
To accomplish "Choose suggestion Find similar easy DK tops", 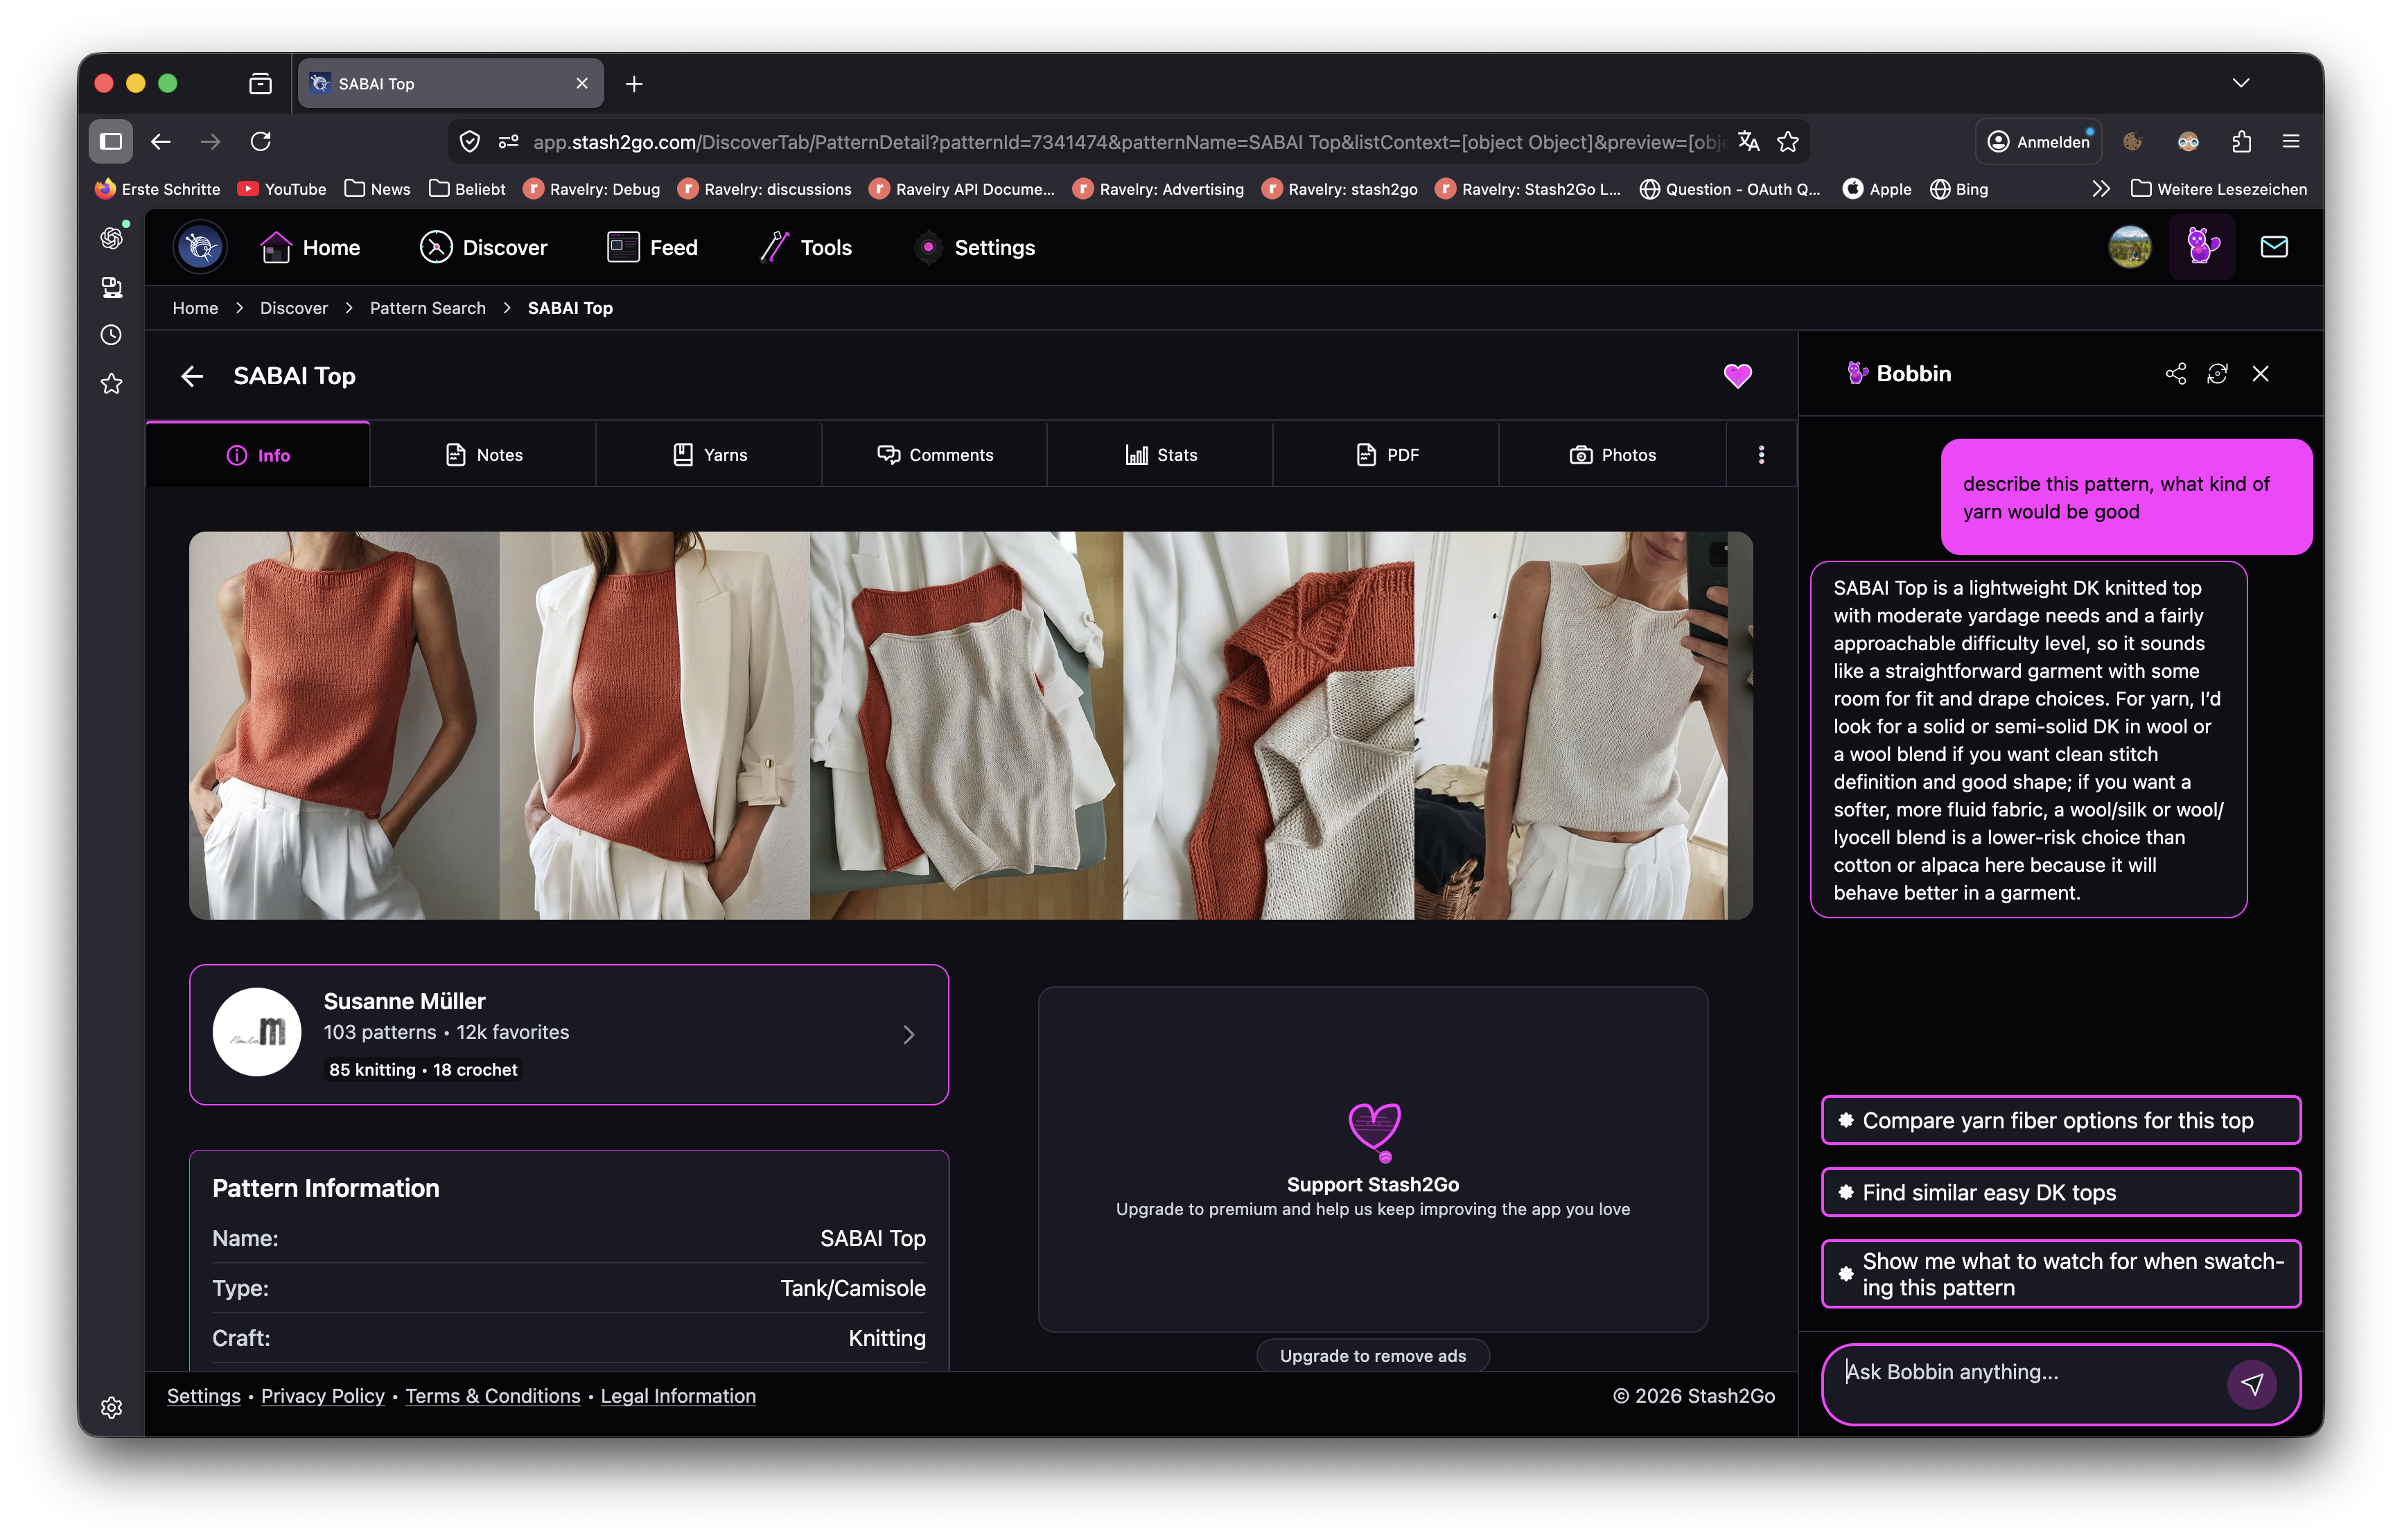I will [2060, 1193].
